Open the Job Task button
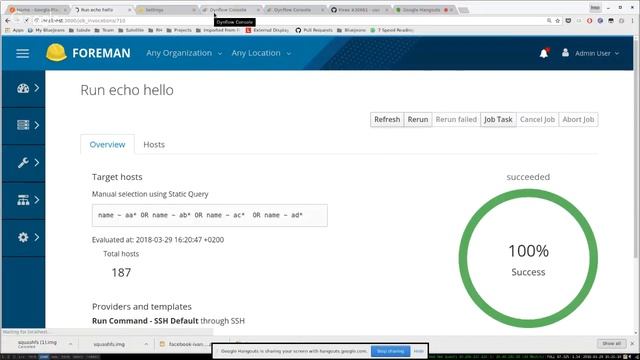The height and width of the screenshot is (360, 640). (x=498, y=120)
